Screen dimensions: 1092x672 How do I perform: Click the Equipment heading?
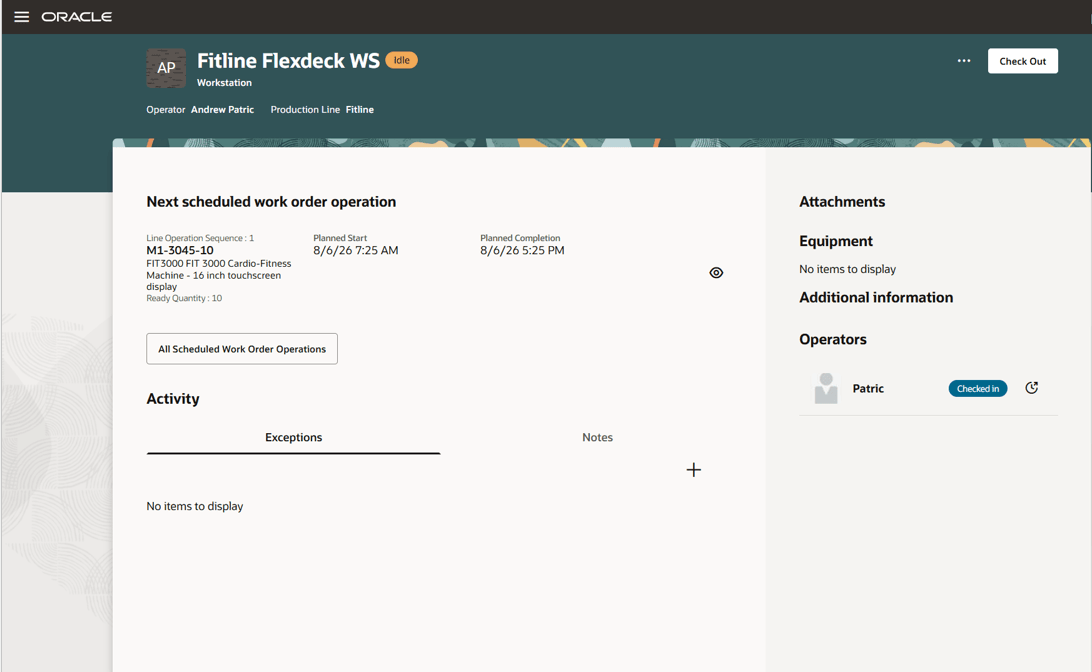[x=836, y=241]
